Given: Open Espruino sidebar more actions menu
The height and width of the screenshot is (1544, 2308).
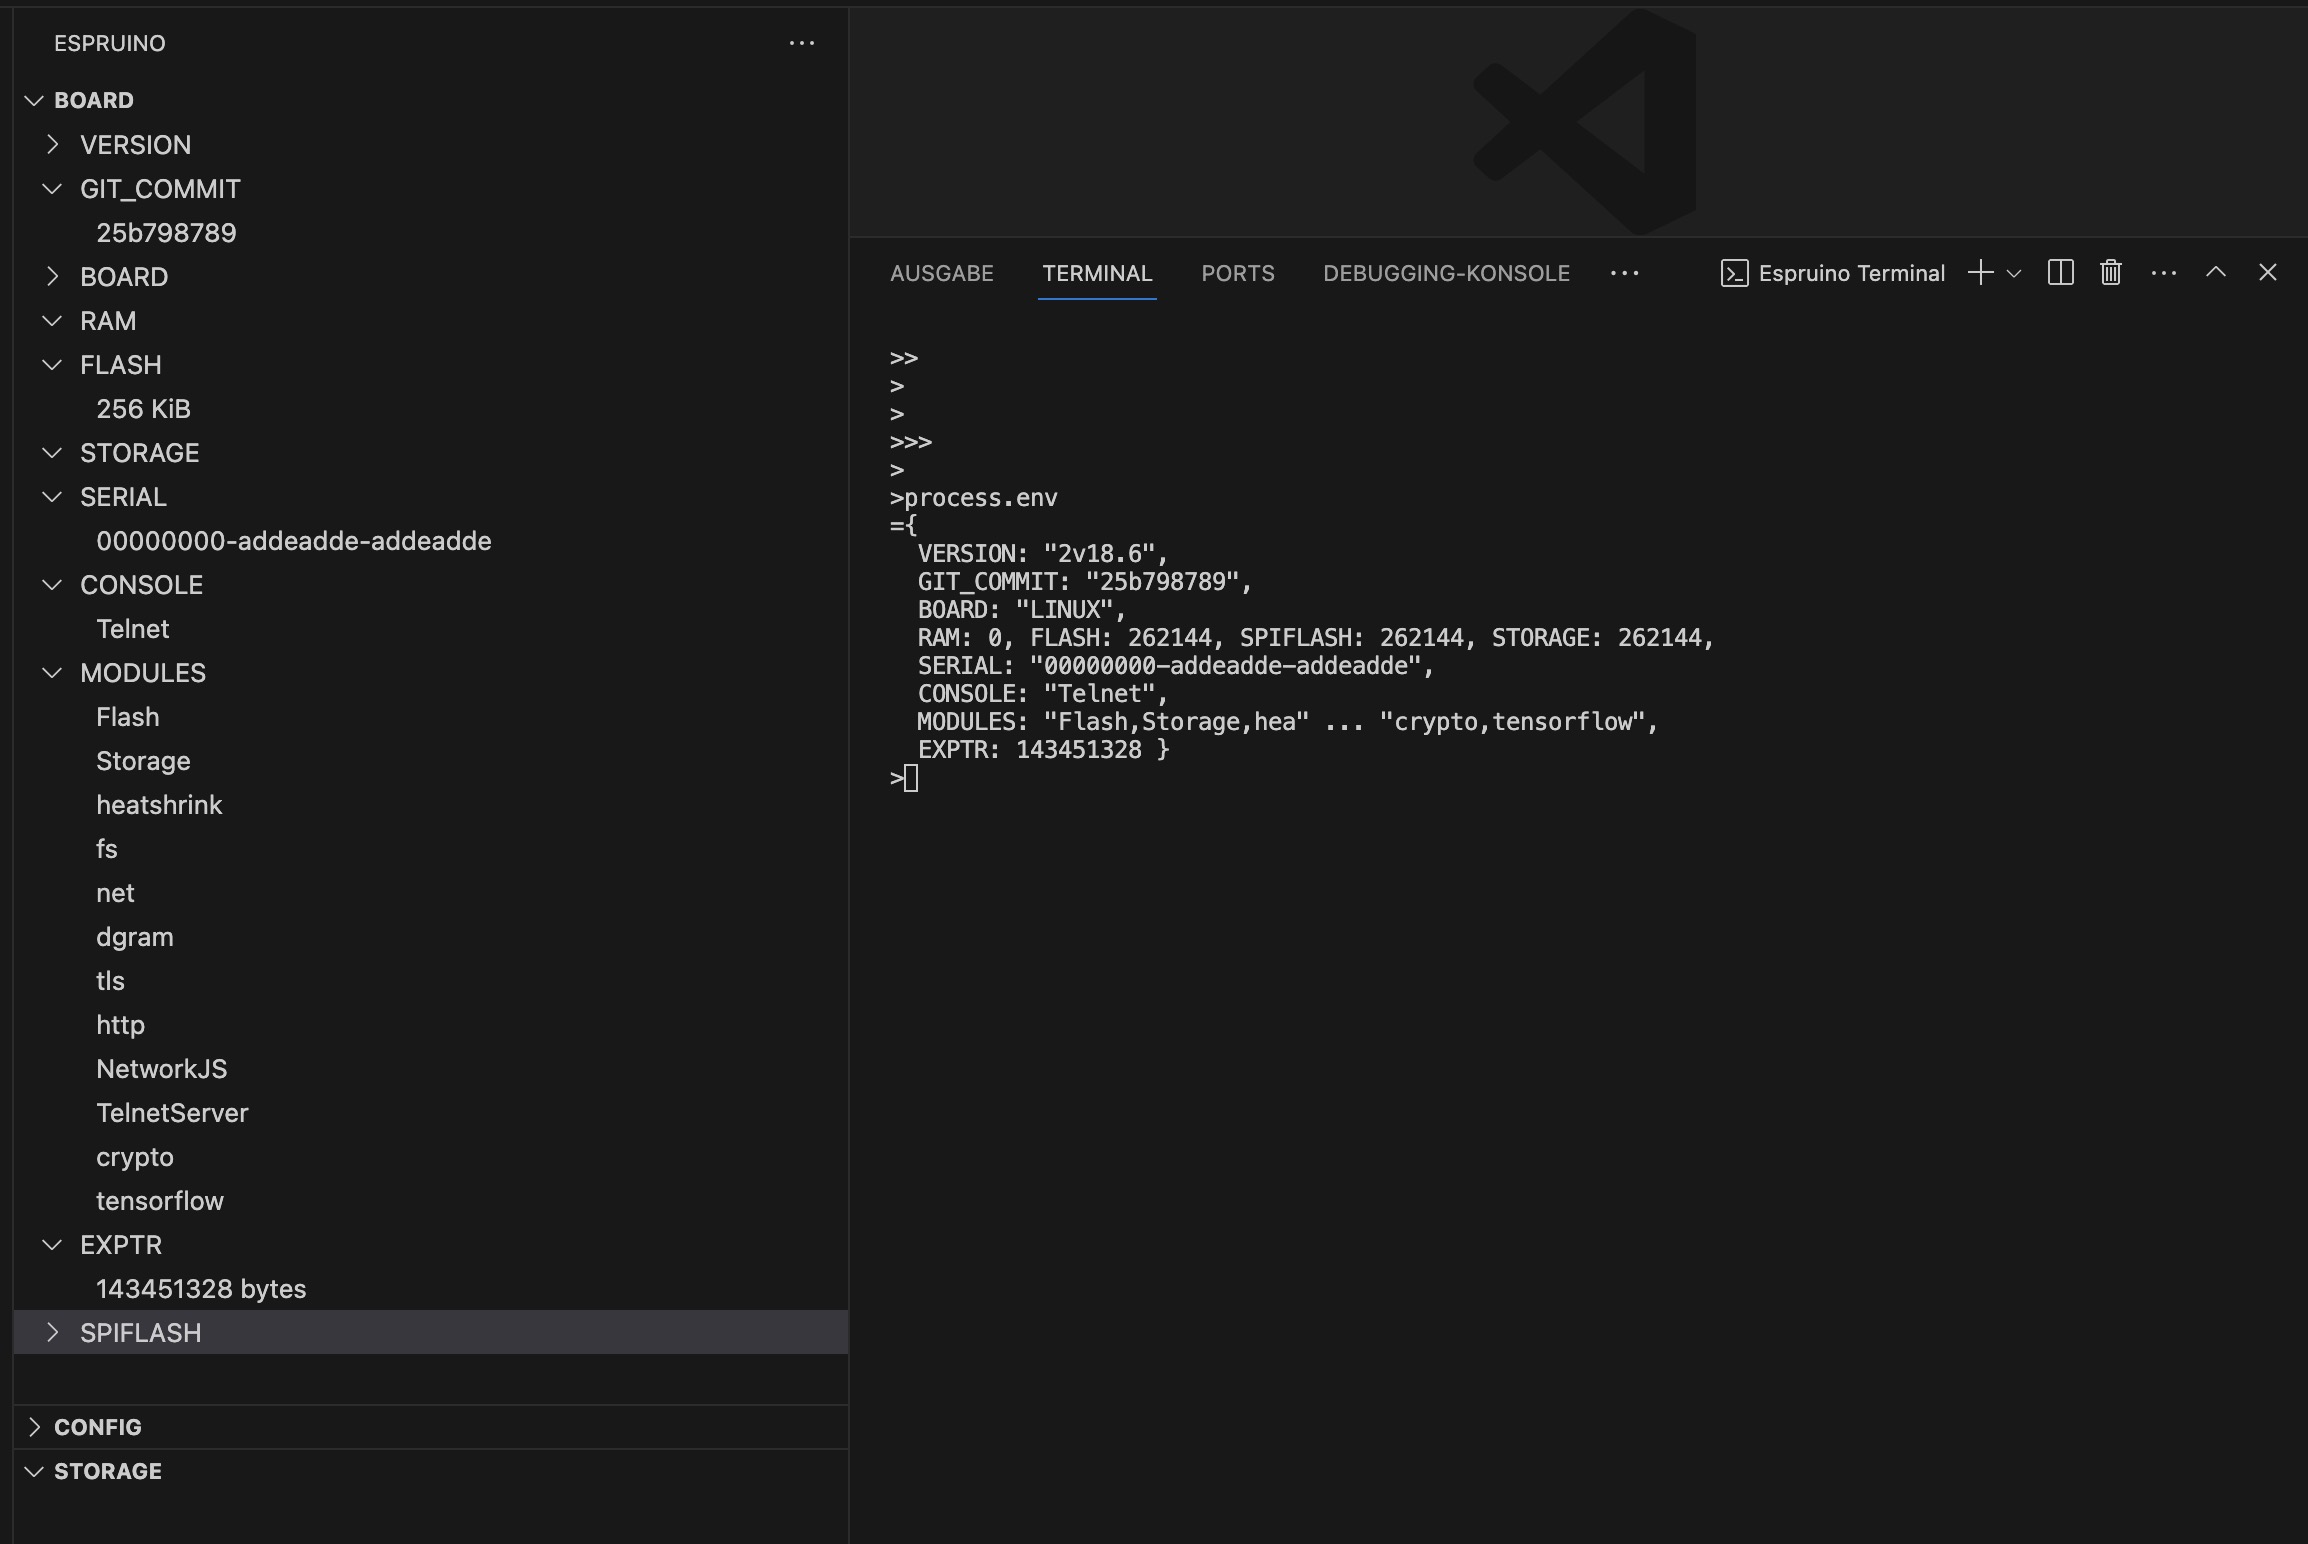Looking at the screenshot, I should 801,43.
